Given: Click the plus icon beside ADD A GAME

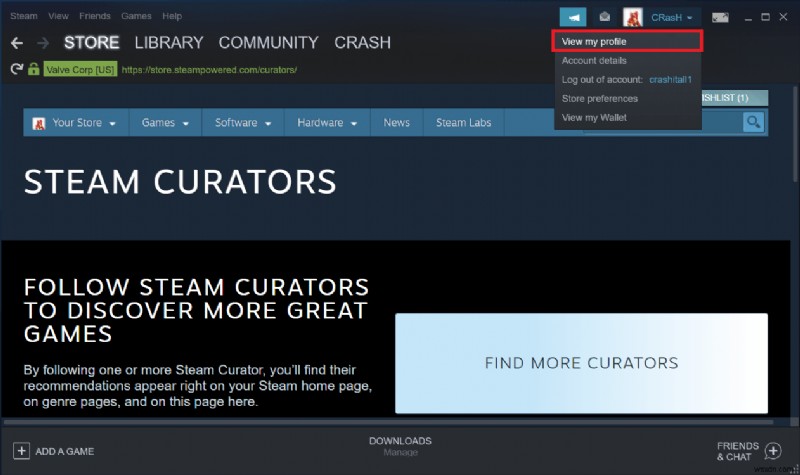Looking at the screenshot, I should pyautogui.click(x=21, y=451).
